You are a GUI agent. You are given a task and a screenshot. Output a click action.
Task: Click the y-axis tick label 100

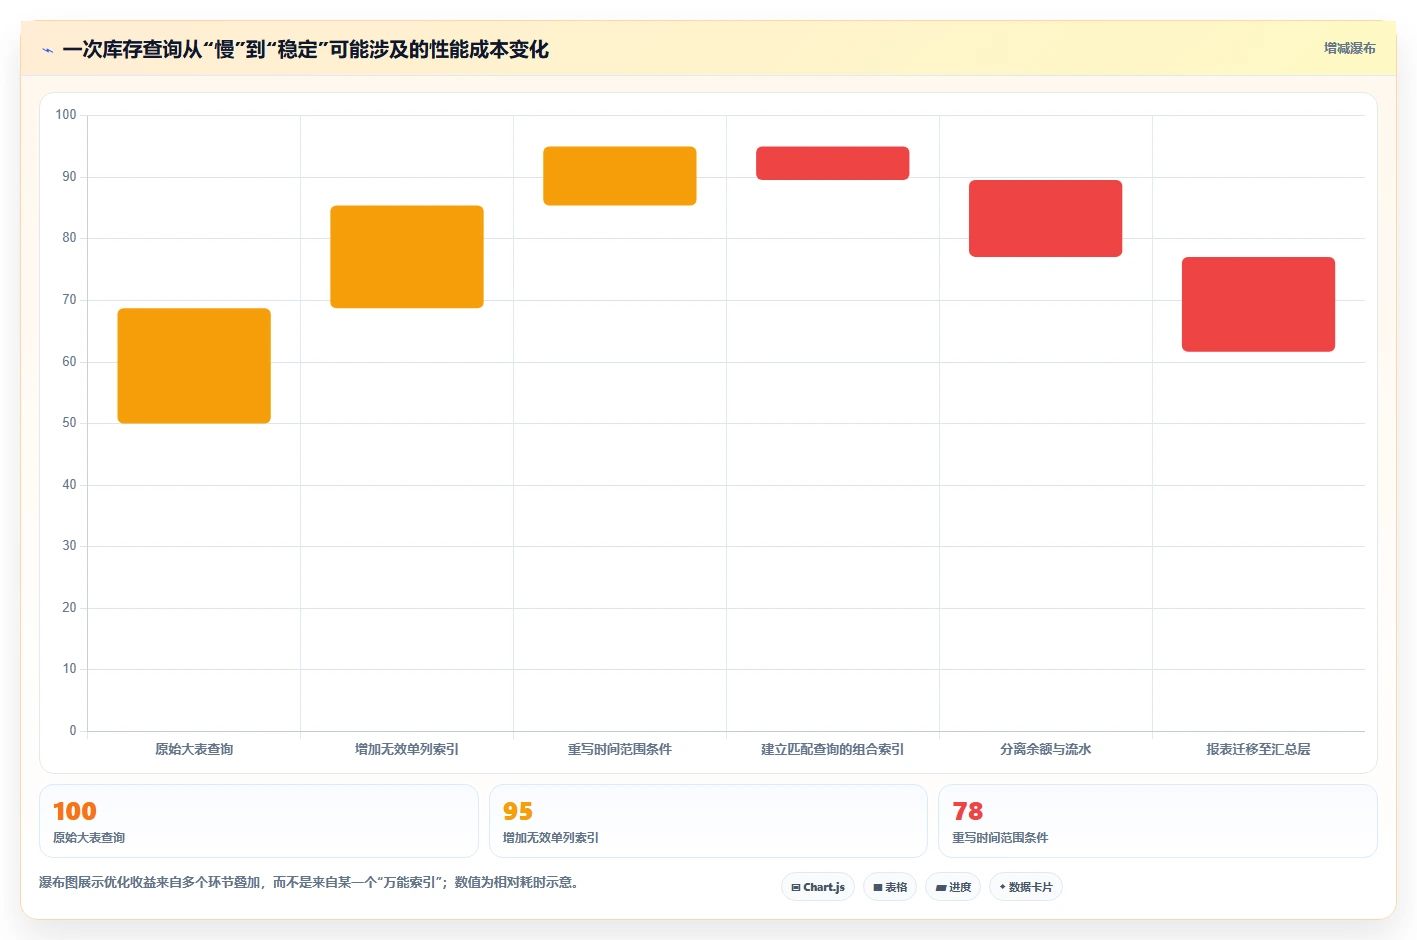pyautogui.click(x=66, y=115)
